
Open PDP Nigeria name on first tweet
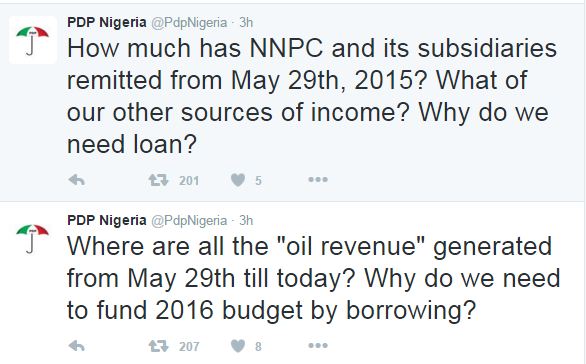(107, 22)
